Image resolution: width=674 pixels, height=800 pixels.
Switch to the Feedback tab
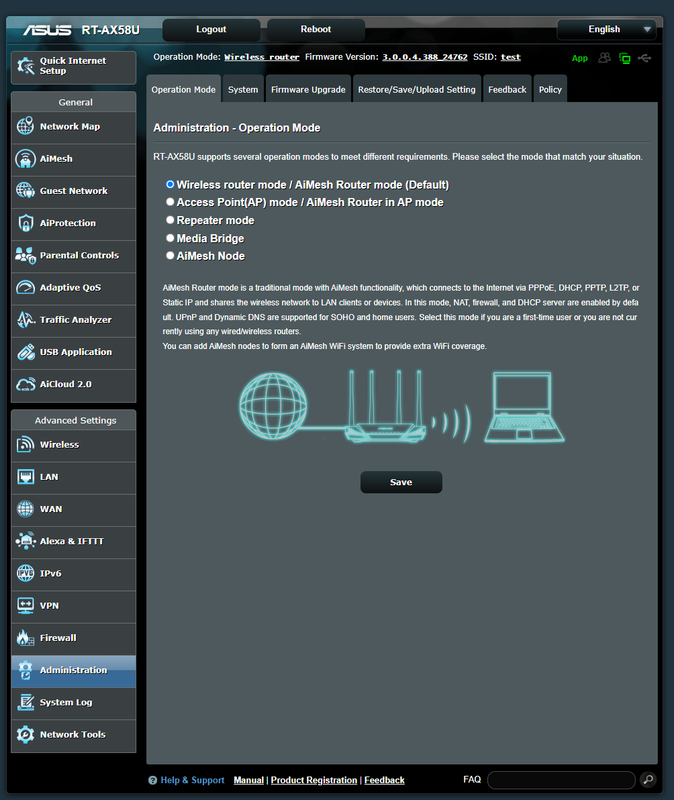click(x=507, y=89)
